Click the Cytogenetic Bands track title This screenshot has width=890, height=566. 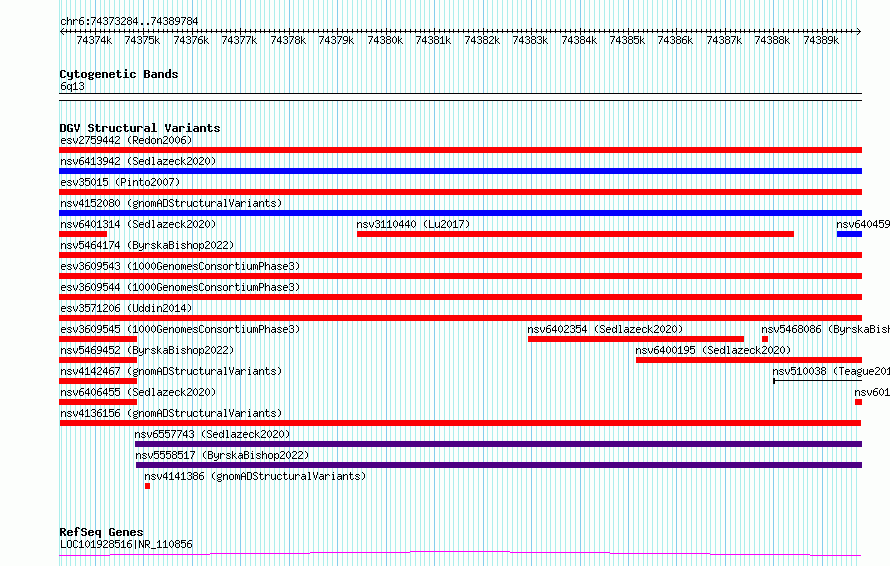[x=119, y=74]
